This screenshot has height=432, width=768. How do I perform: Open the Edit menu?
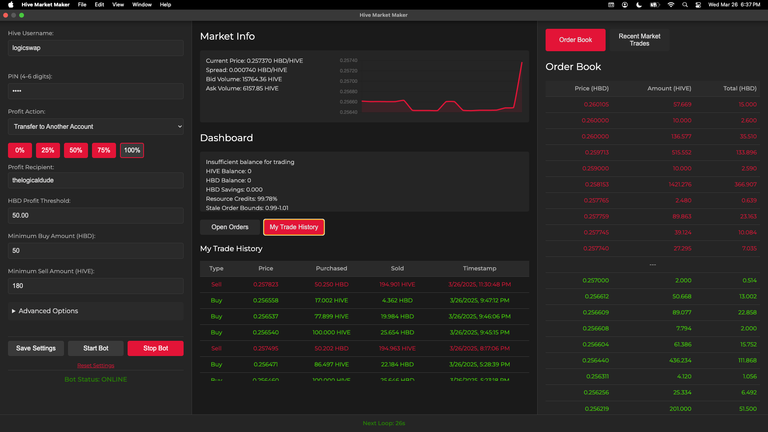click(x=99, y=4)
